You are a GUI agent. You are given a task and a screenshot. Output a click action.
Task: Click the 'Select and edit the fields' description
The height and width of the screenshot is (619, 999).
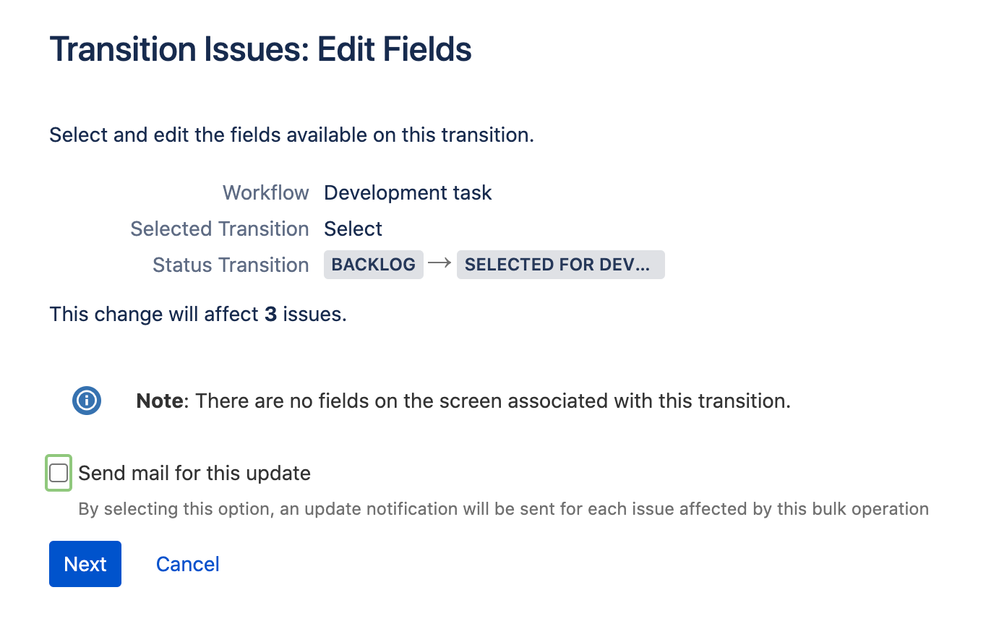(x=292, y=135)
